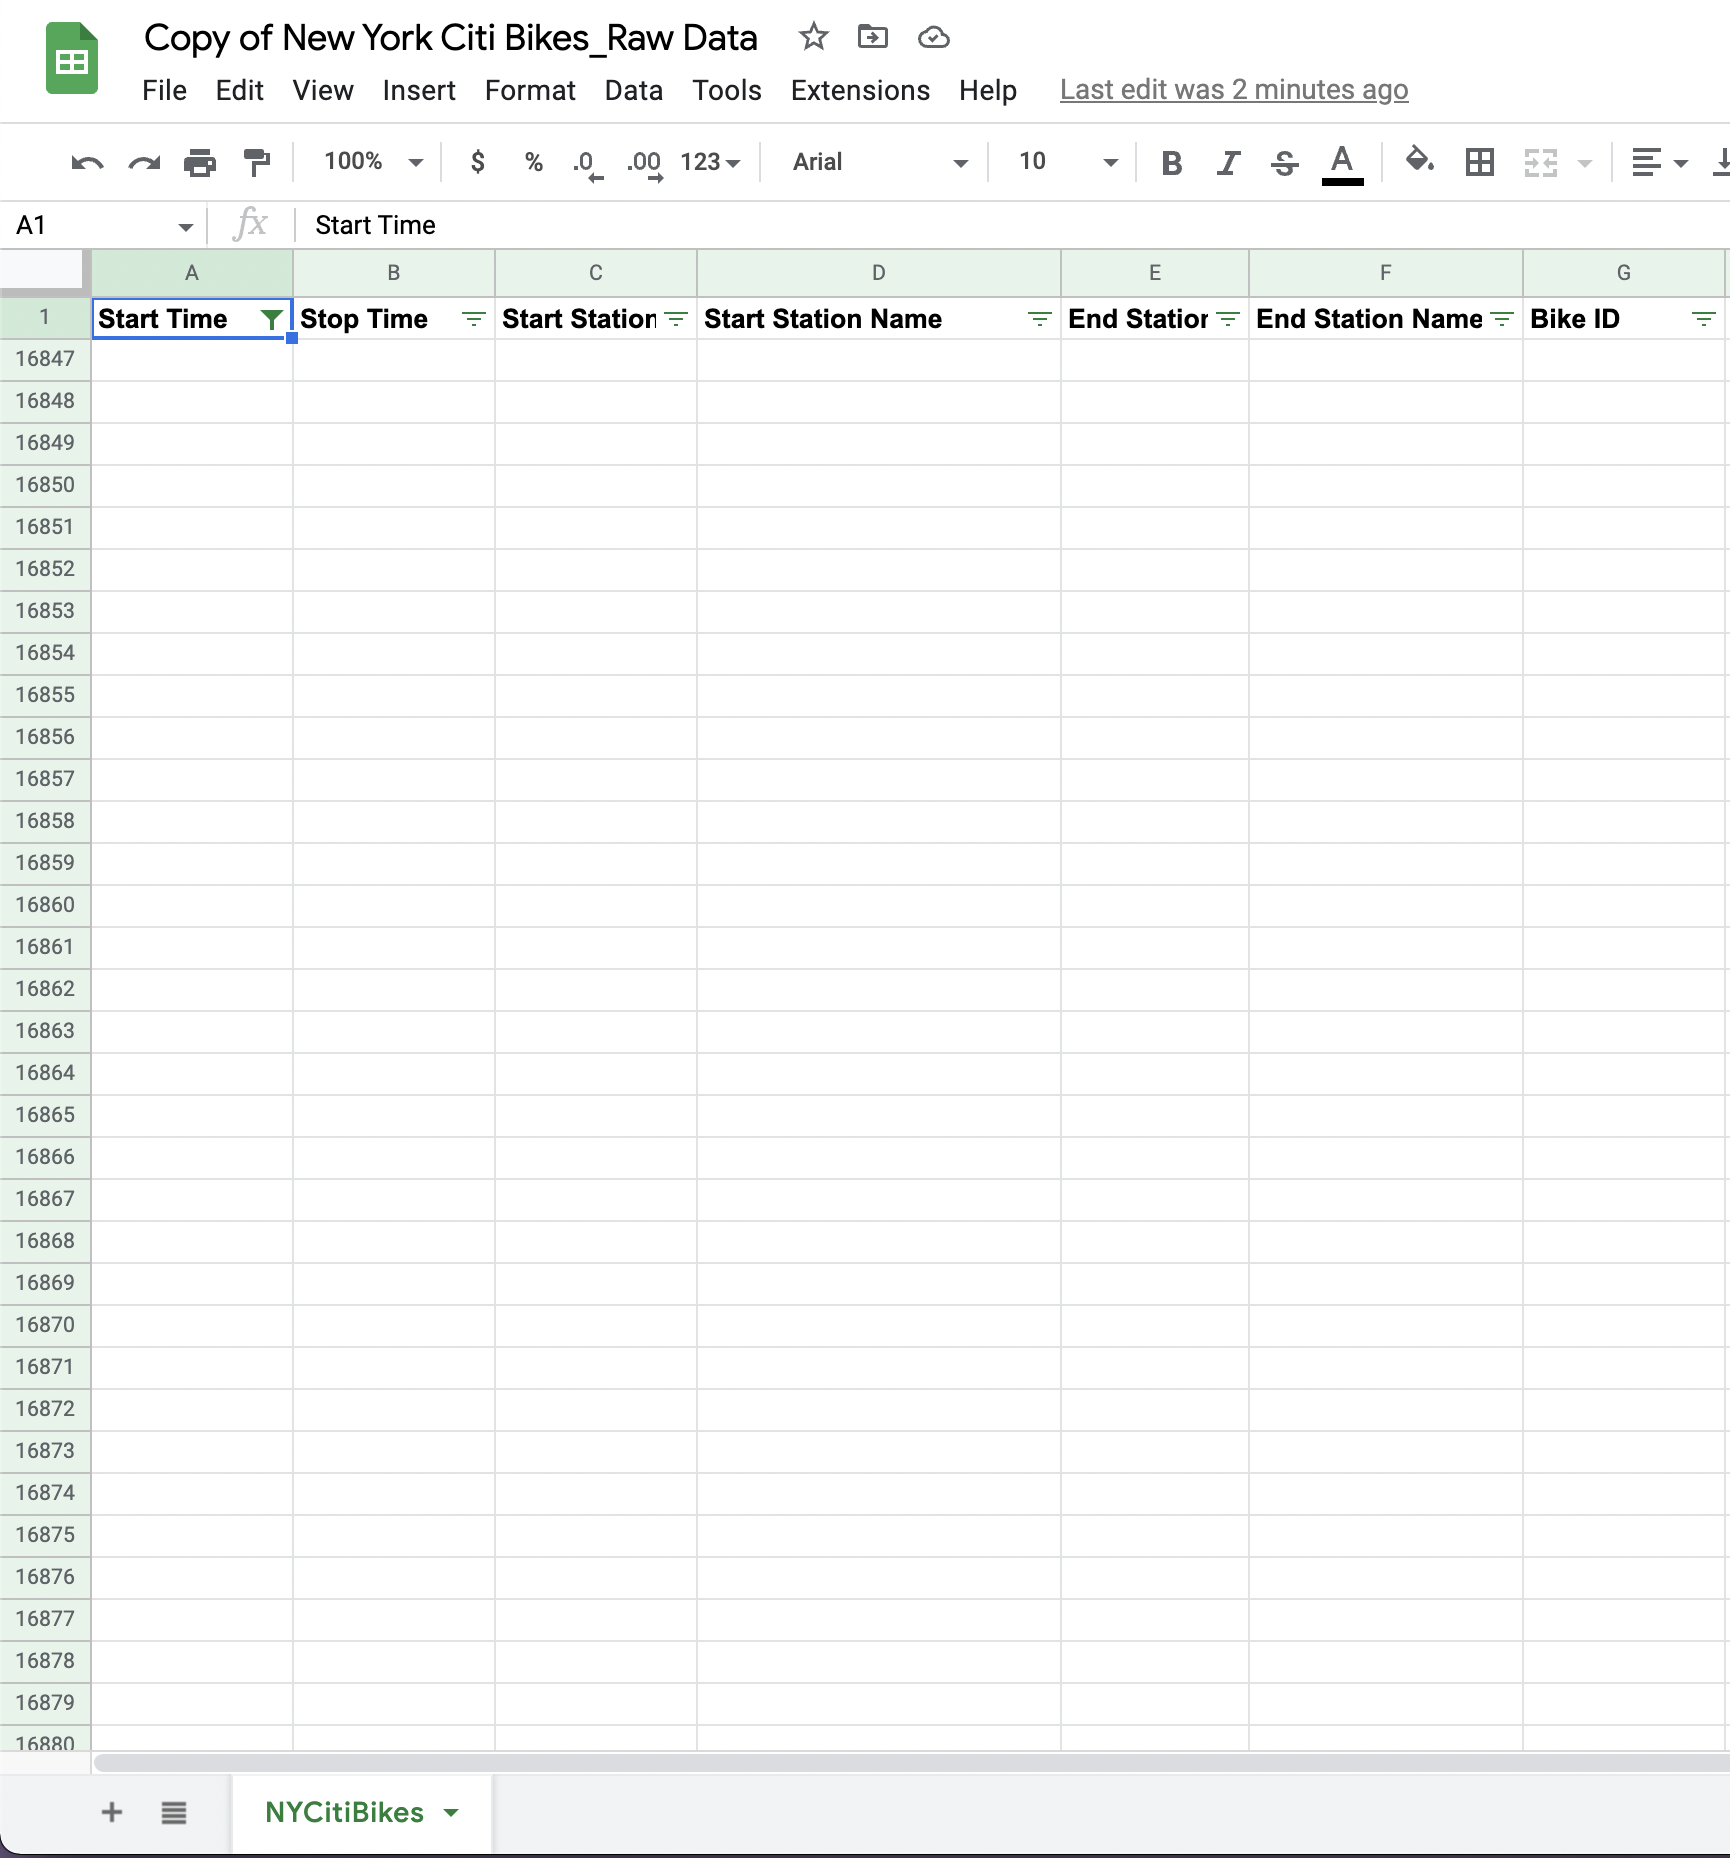Check the cloud save status icon
Screen dimensions: 1730x1858
[x=933, y=38]
